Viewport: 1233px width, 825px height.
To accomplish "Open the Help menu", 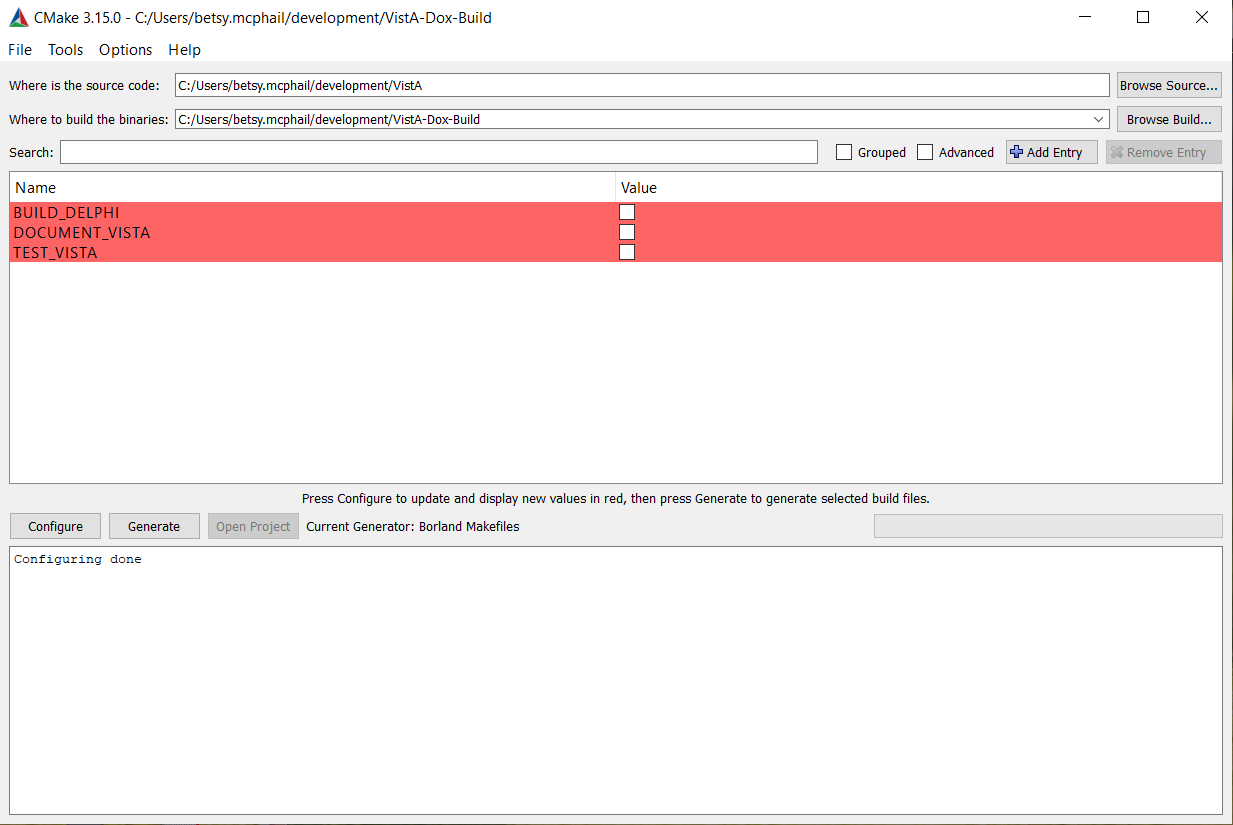I will coord(184,50).
